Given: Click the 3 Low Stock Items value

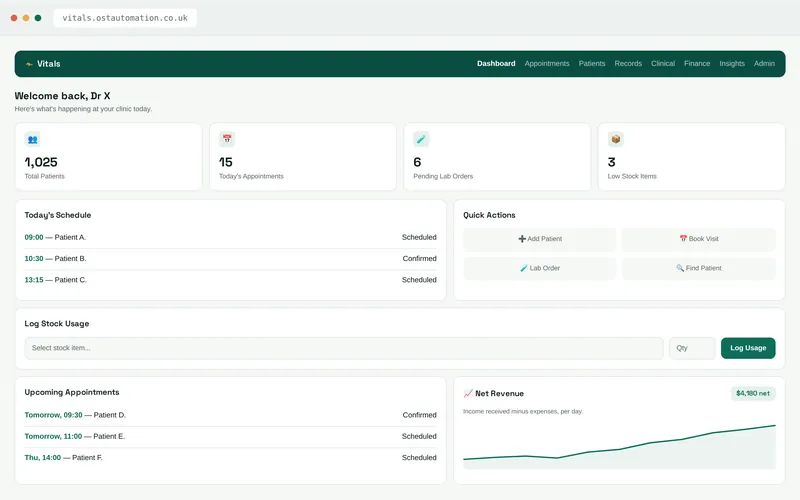Looking at the screenshot, I should (x=611, y=162).
